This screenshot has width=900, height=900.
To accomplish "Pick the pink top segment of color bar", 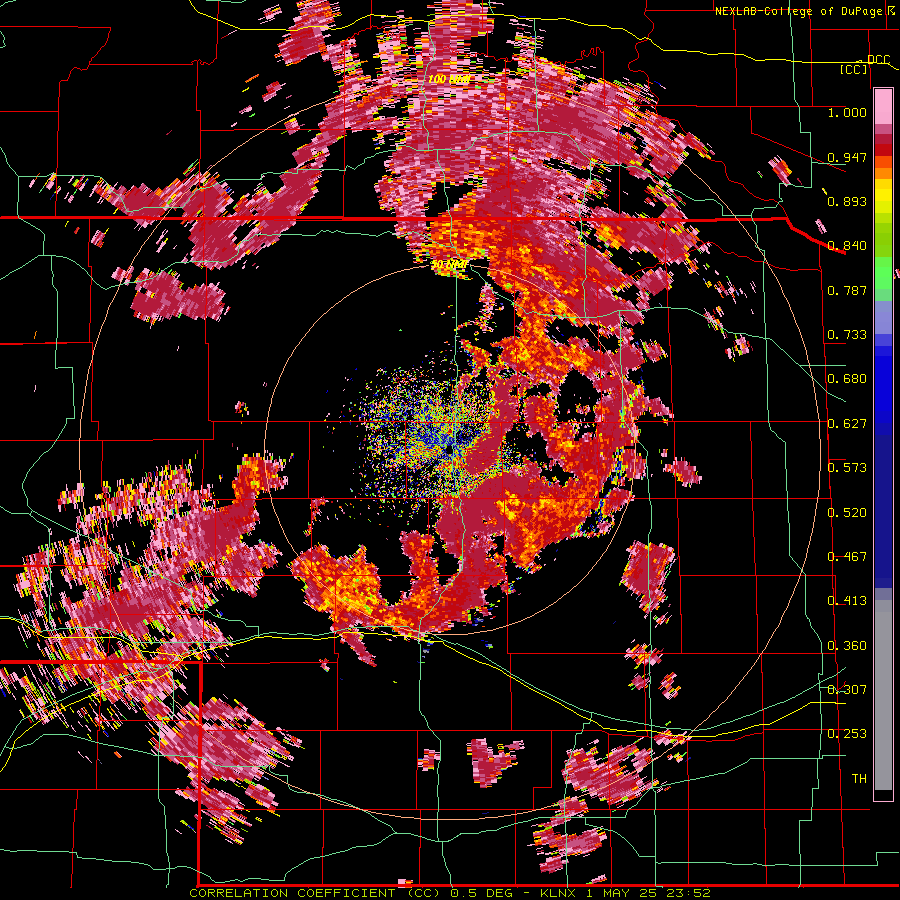I will click(883, 106).
